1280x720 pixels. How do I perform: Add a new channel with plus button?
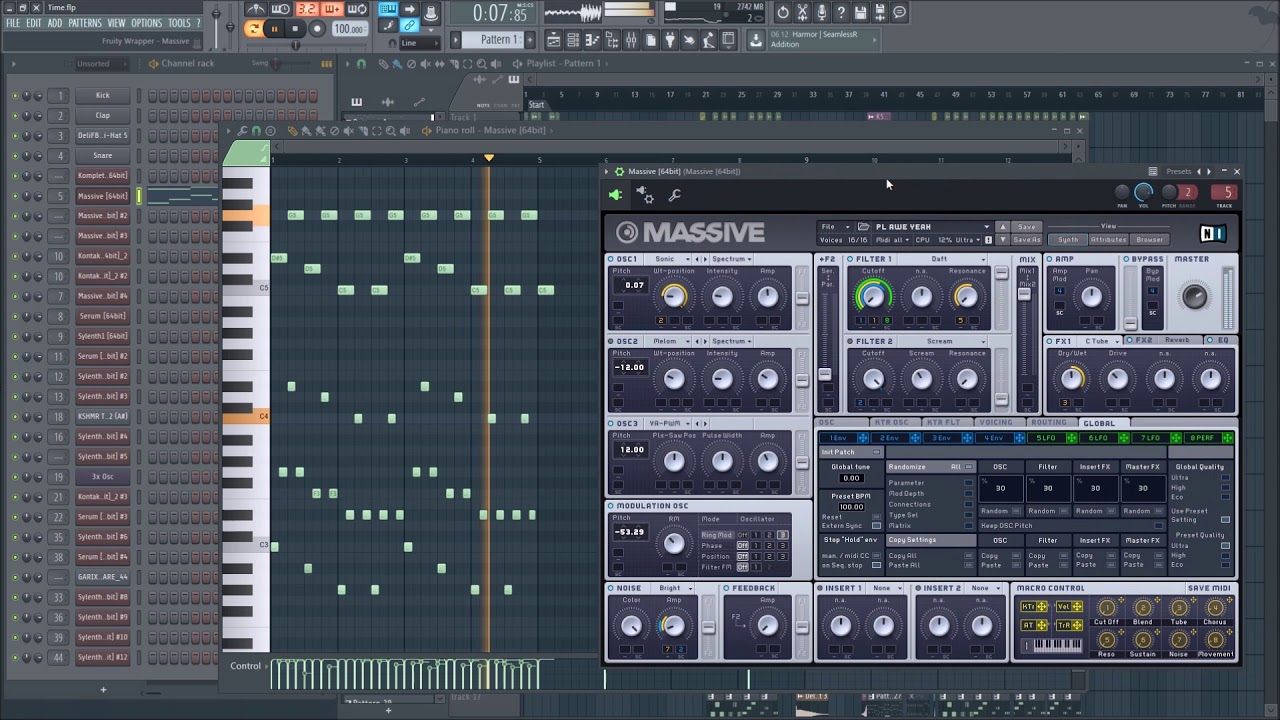pos(103,689)
